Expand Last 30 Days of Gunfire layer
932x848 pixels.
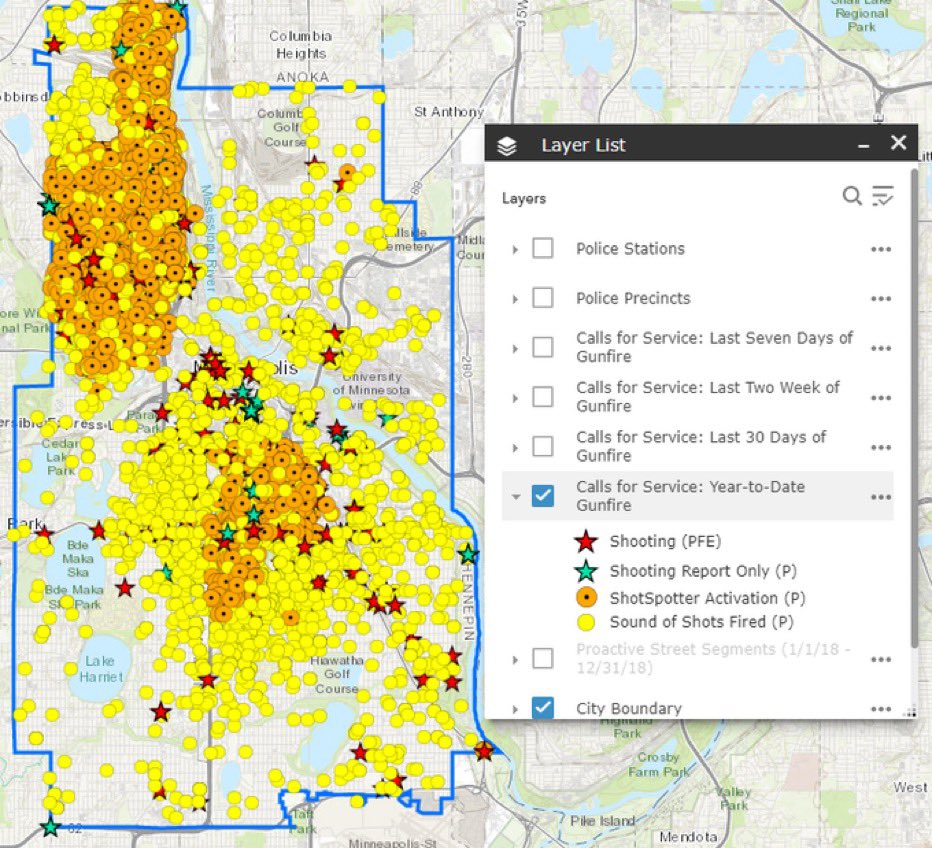click(515, 447)
